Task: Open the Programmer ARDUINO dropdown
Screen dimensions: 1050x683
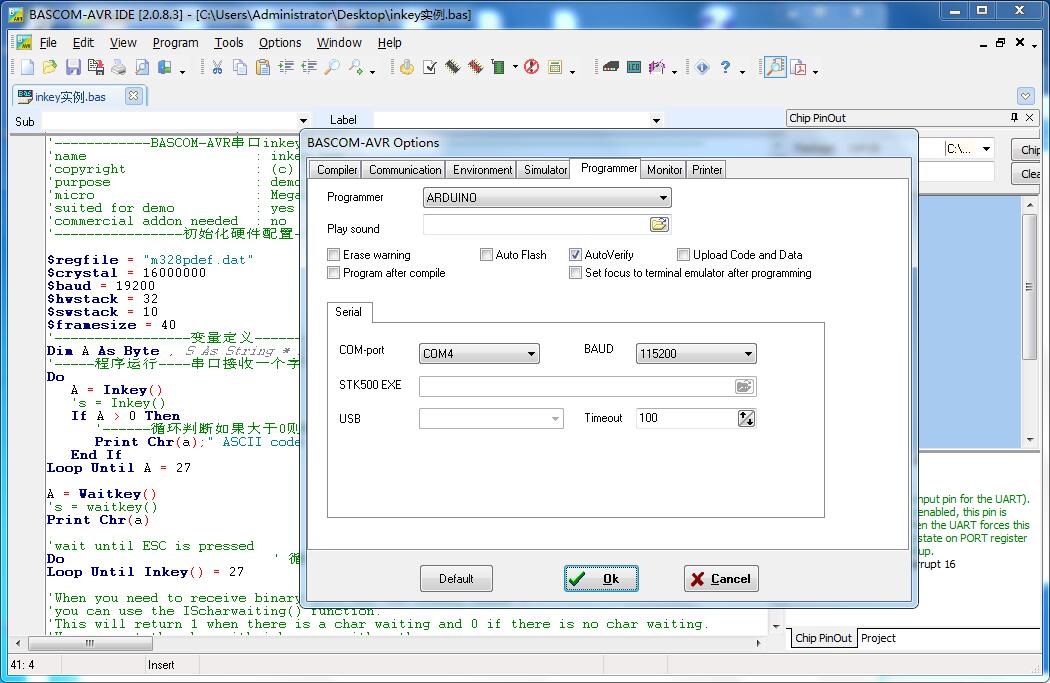Action: [x=547, y=198]
